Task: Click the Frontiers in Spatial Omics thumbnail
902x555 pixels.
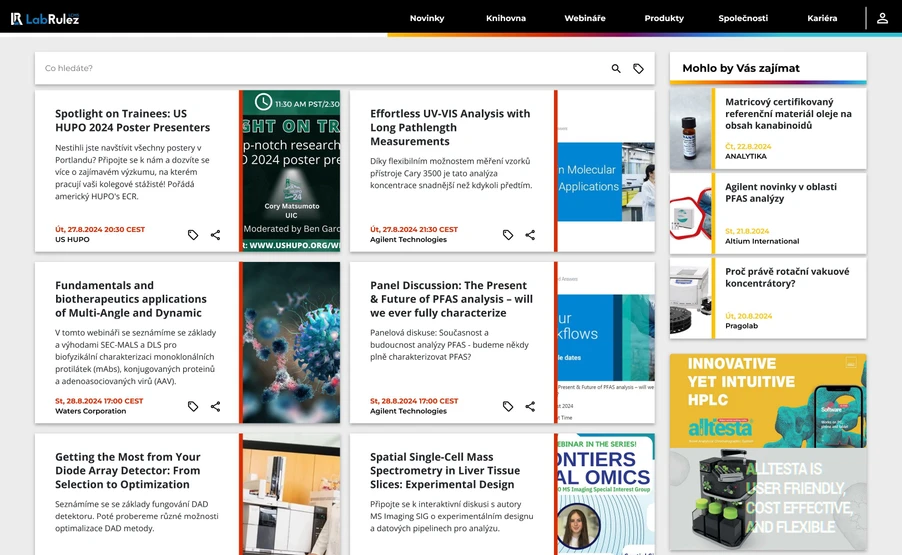Action: [x=606, y=494]
